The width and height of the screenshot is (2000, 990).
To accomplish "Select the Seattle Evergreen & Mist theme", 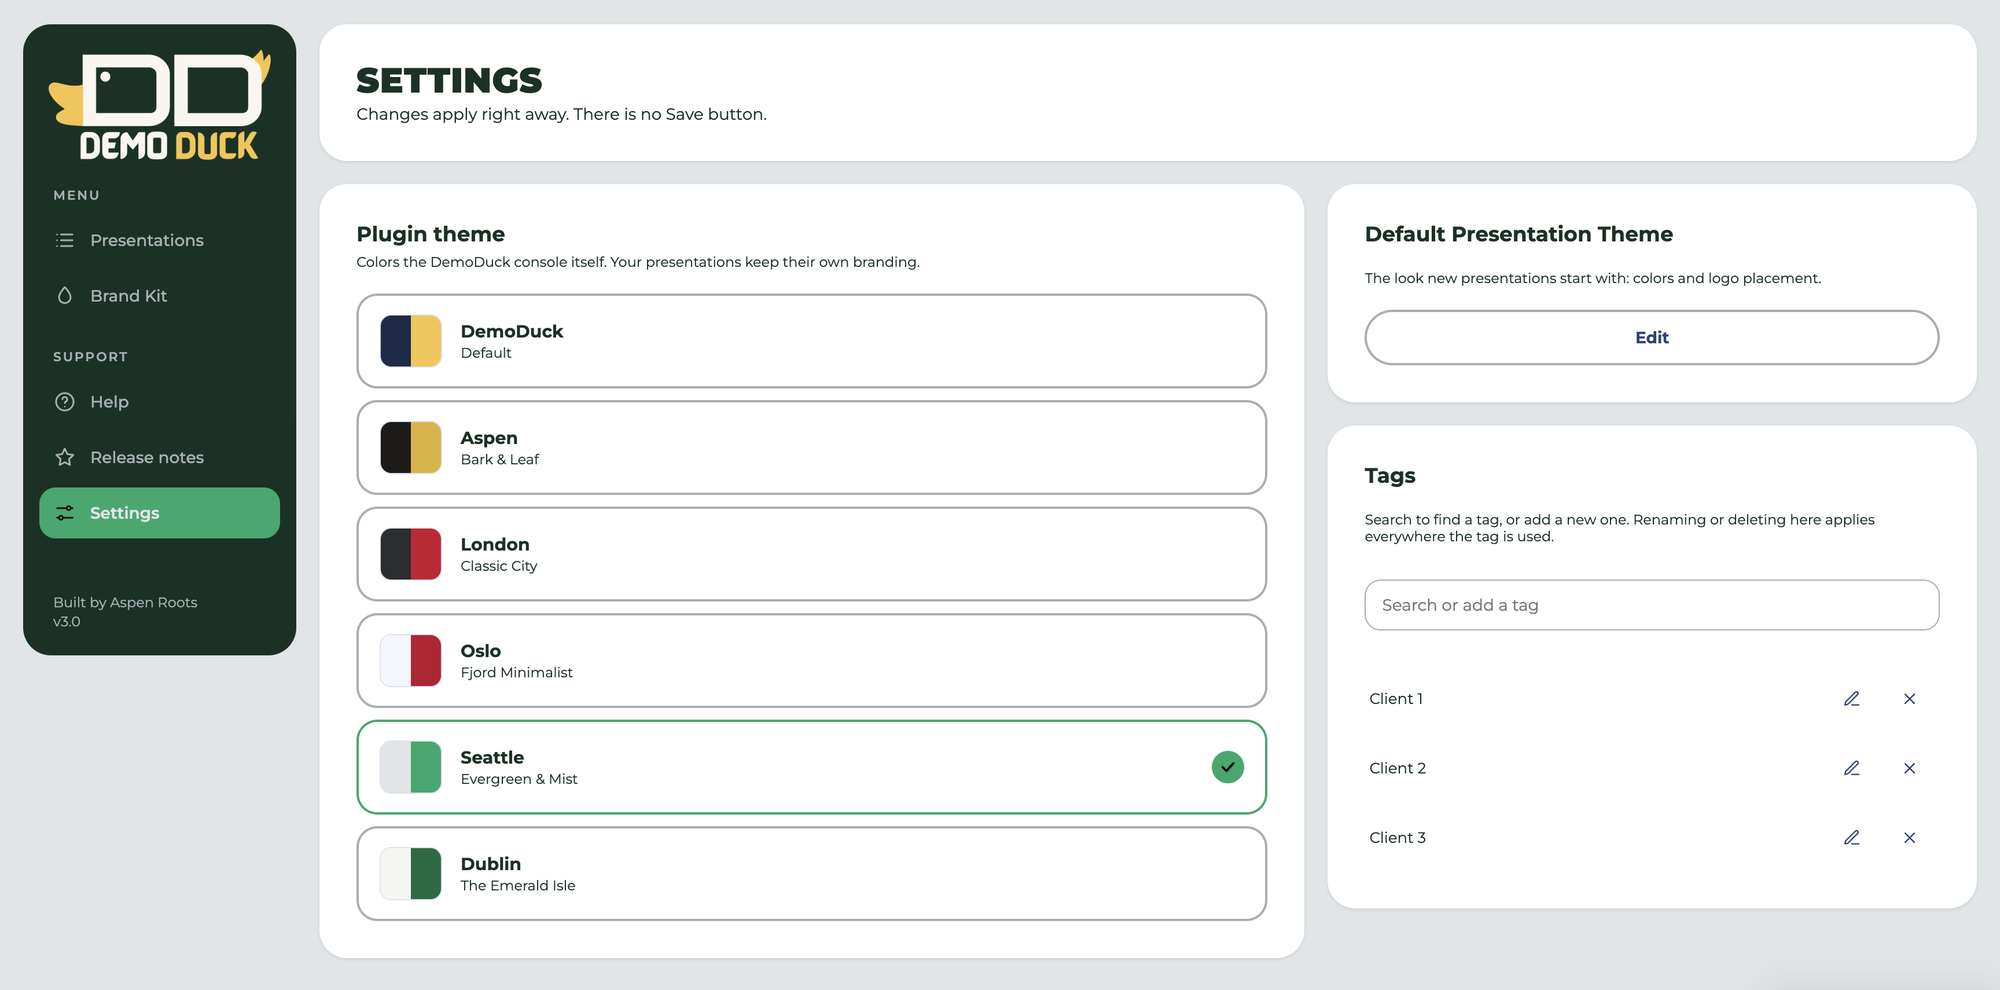I will coord(812,767).
